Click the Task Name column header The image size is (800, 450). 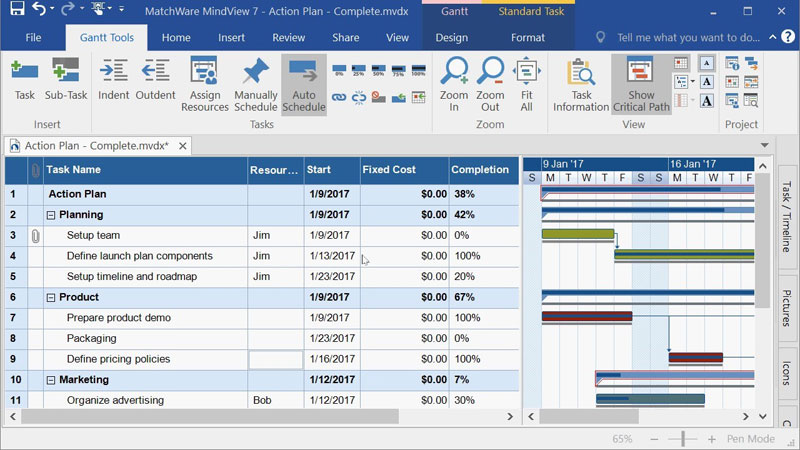click(145, 170)
